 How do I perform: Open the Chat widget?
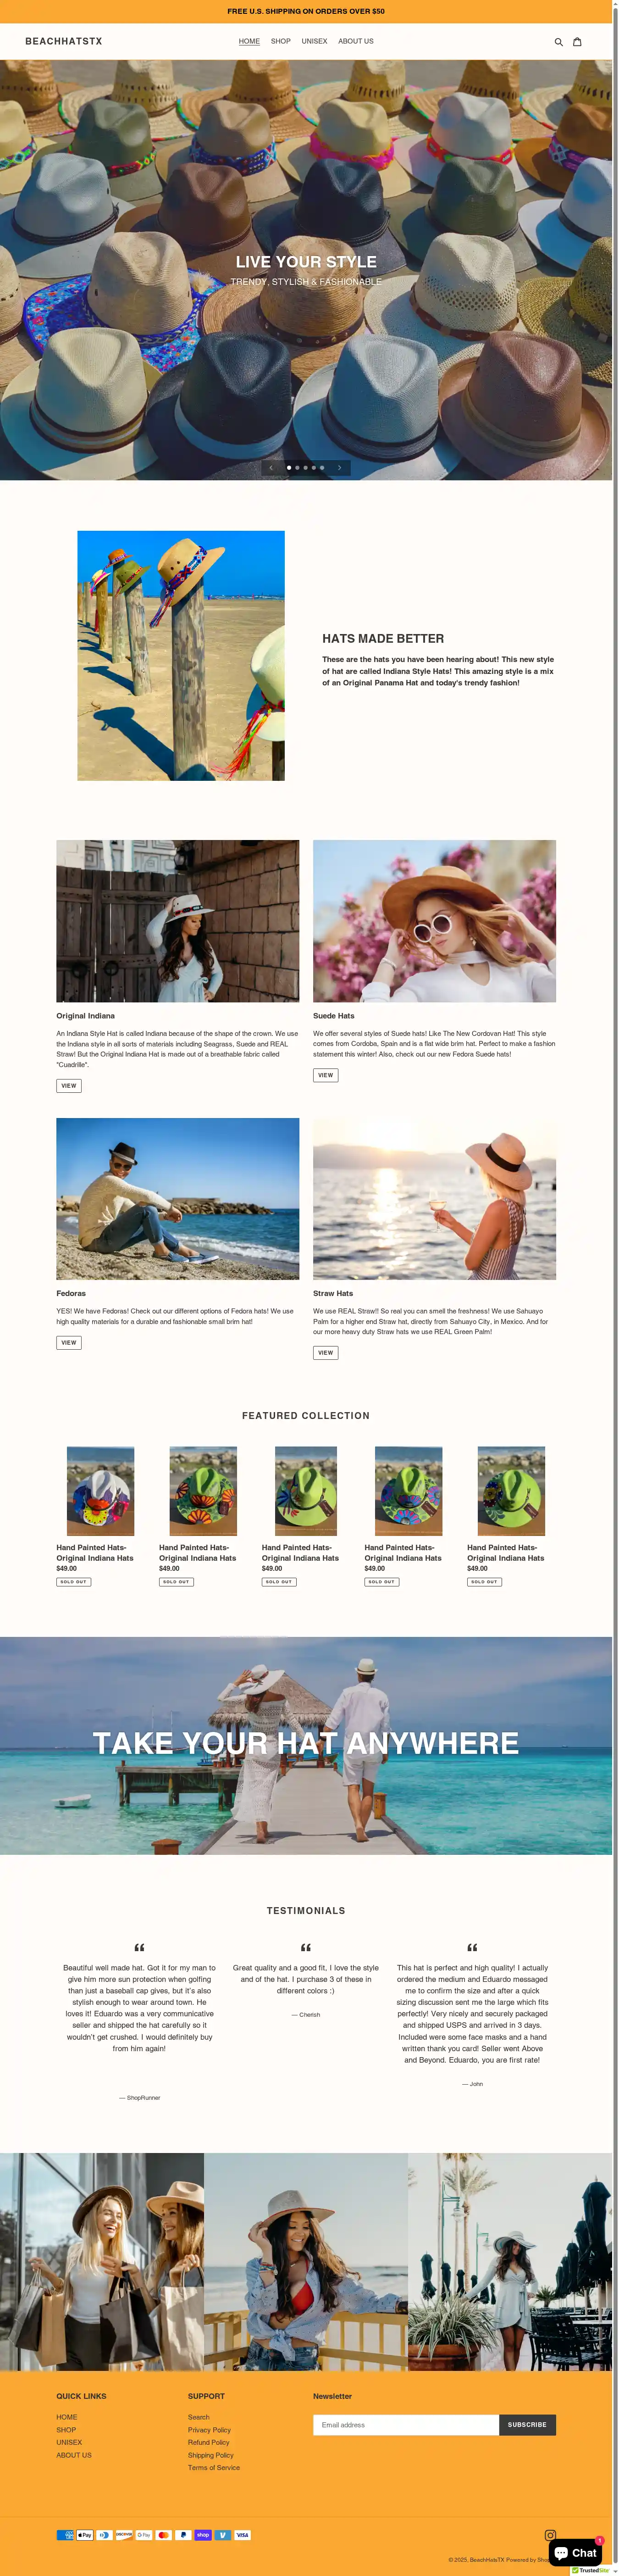576,2552
